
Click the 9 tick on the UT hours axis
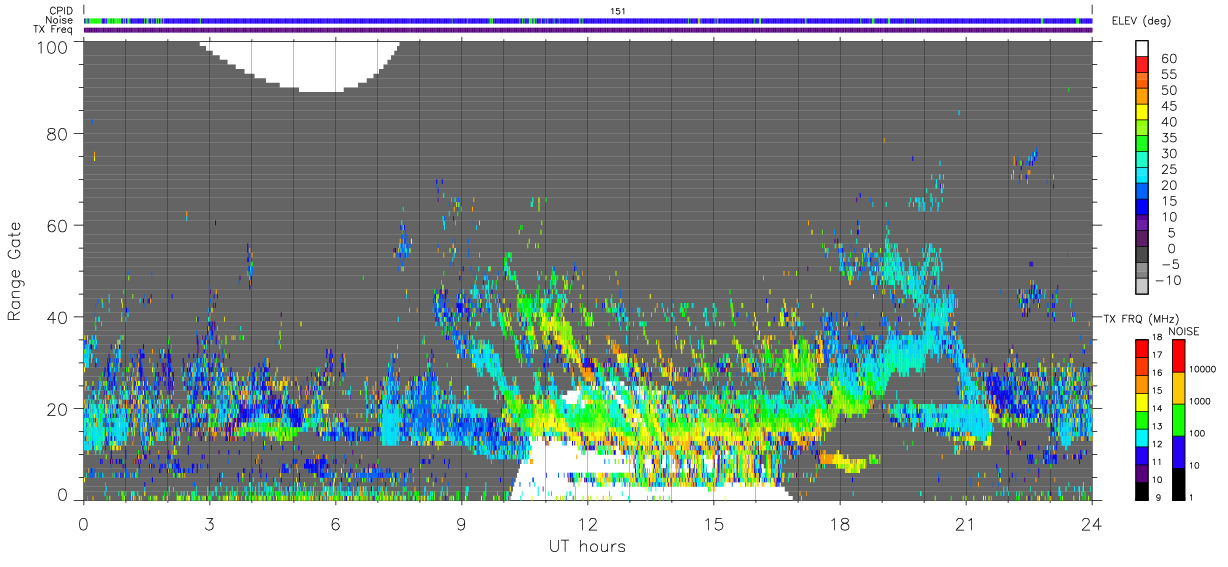point(462,524)
